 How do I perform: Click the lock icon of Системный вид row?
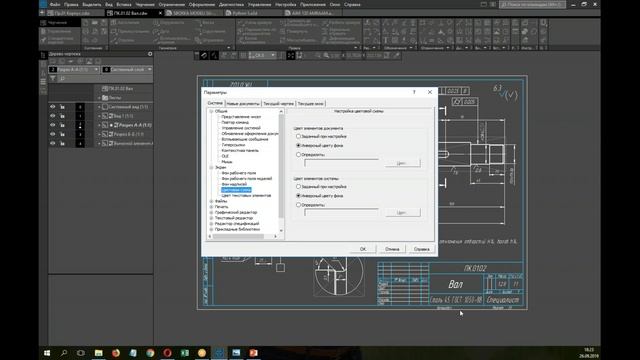(x=62, y=107)
